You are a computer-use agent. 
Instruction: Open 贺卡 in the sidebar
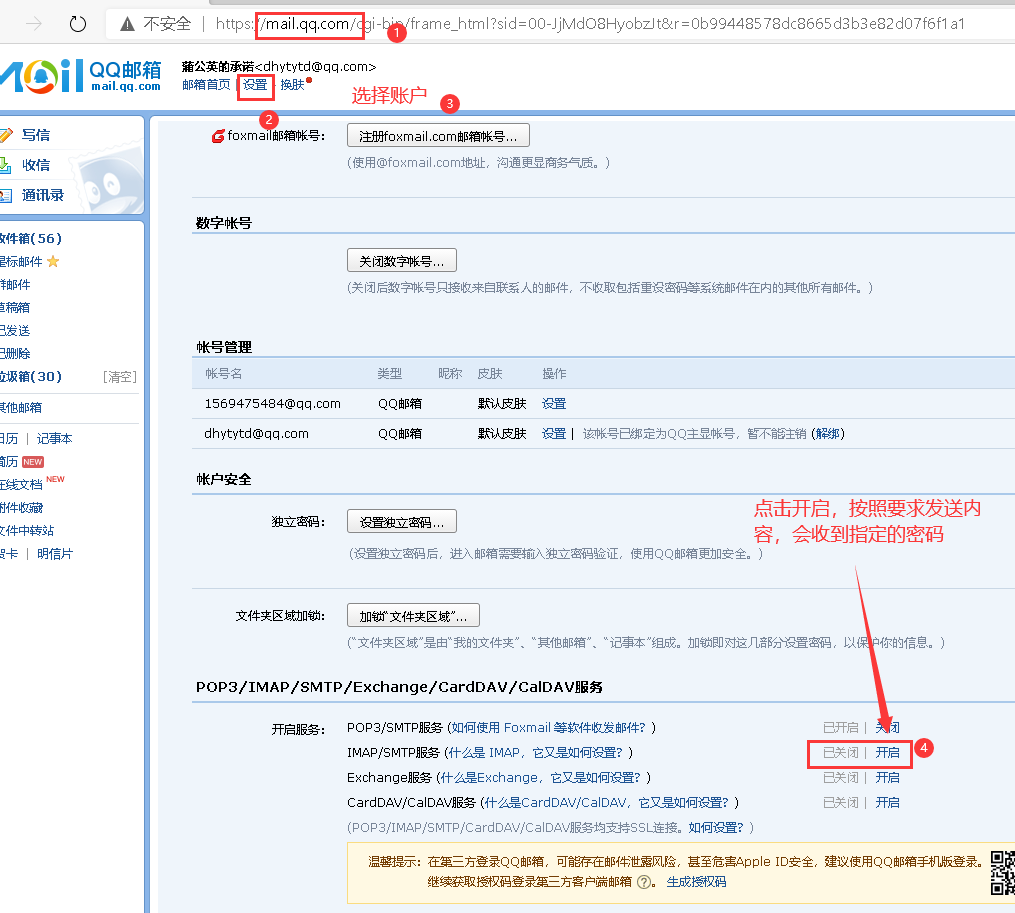click(9, 554)
